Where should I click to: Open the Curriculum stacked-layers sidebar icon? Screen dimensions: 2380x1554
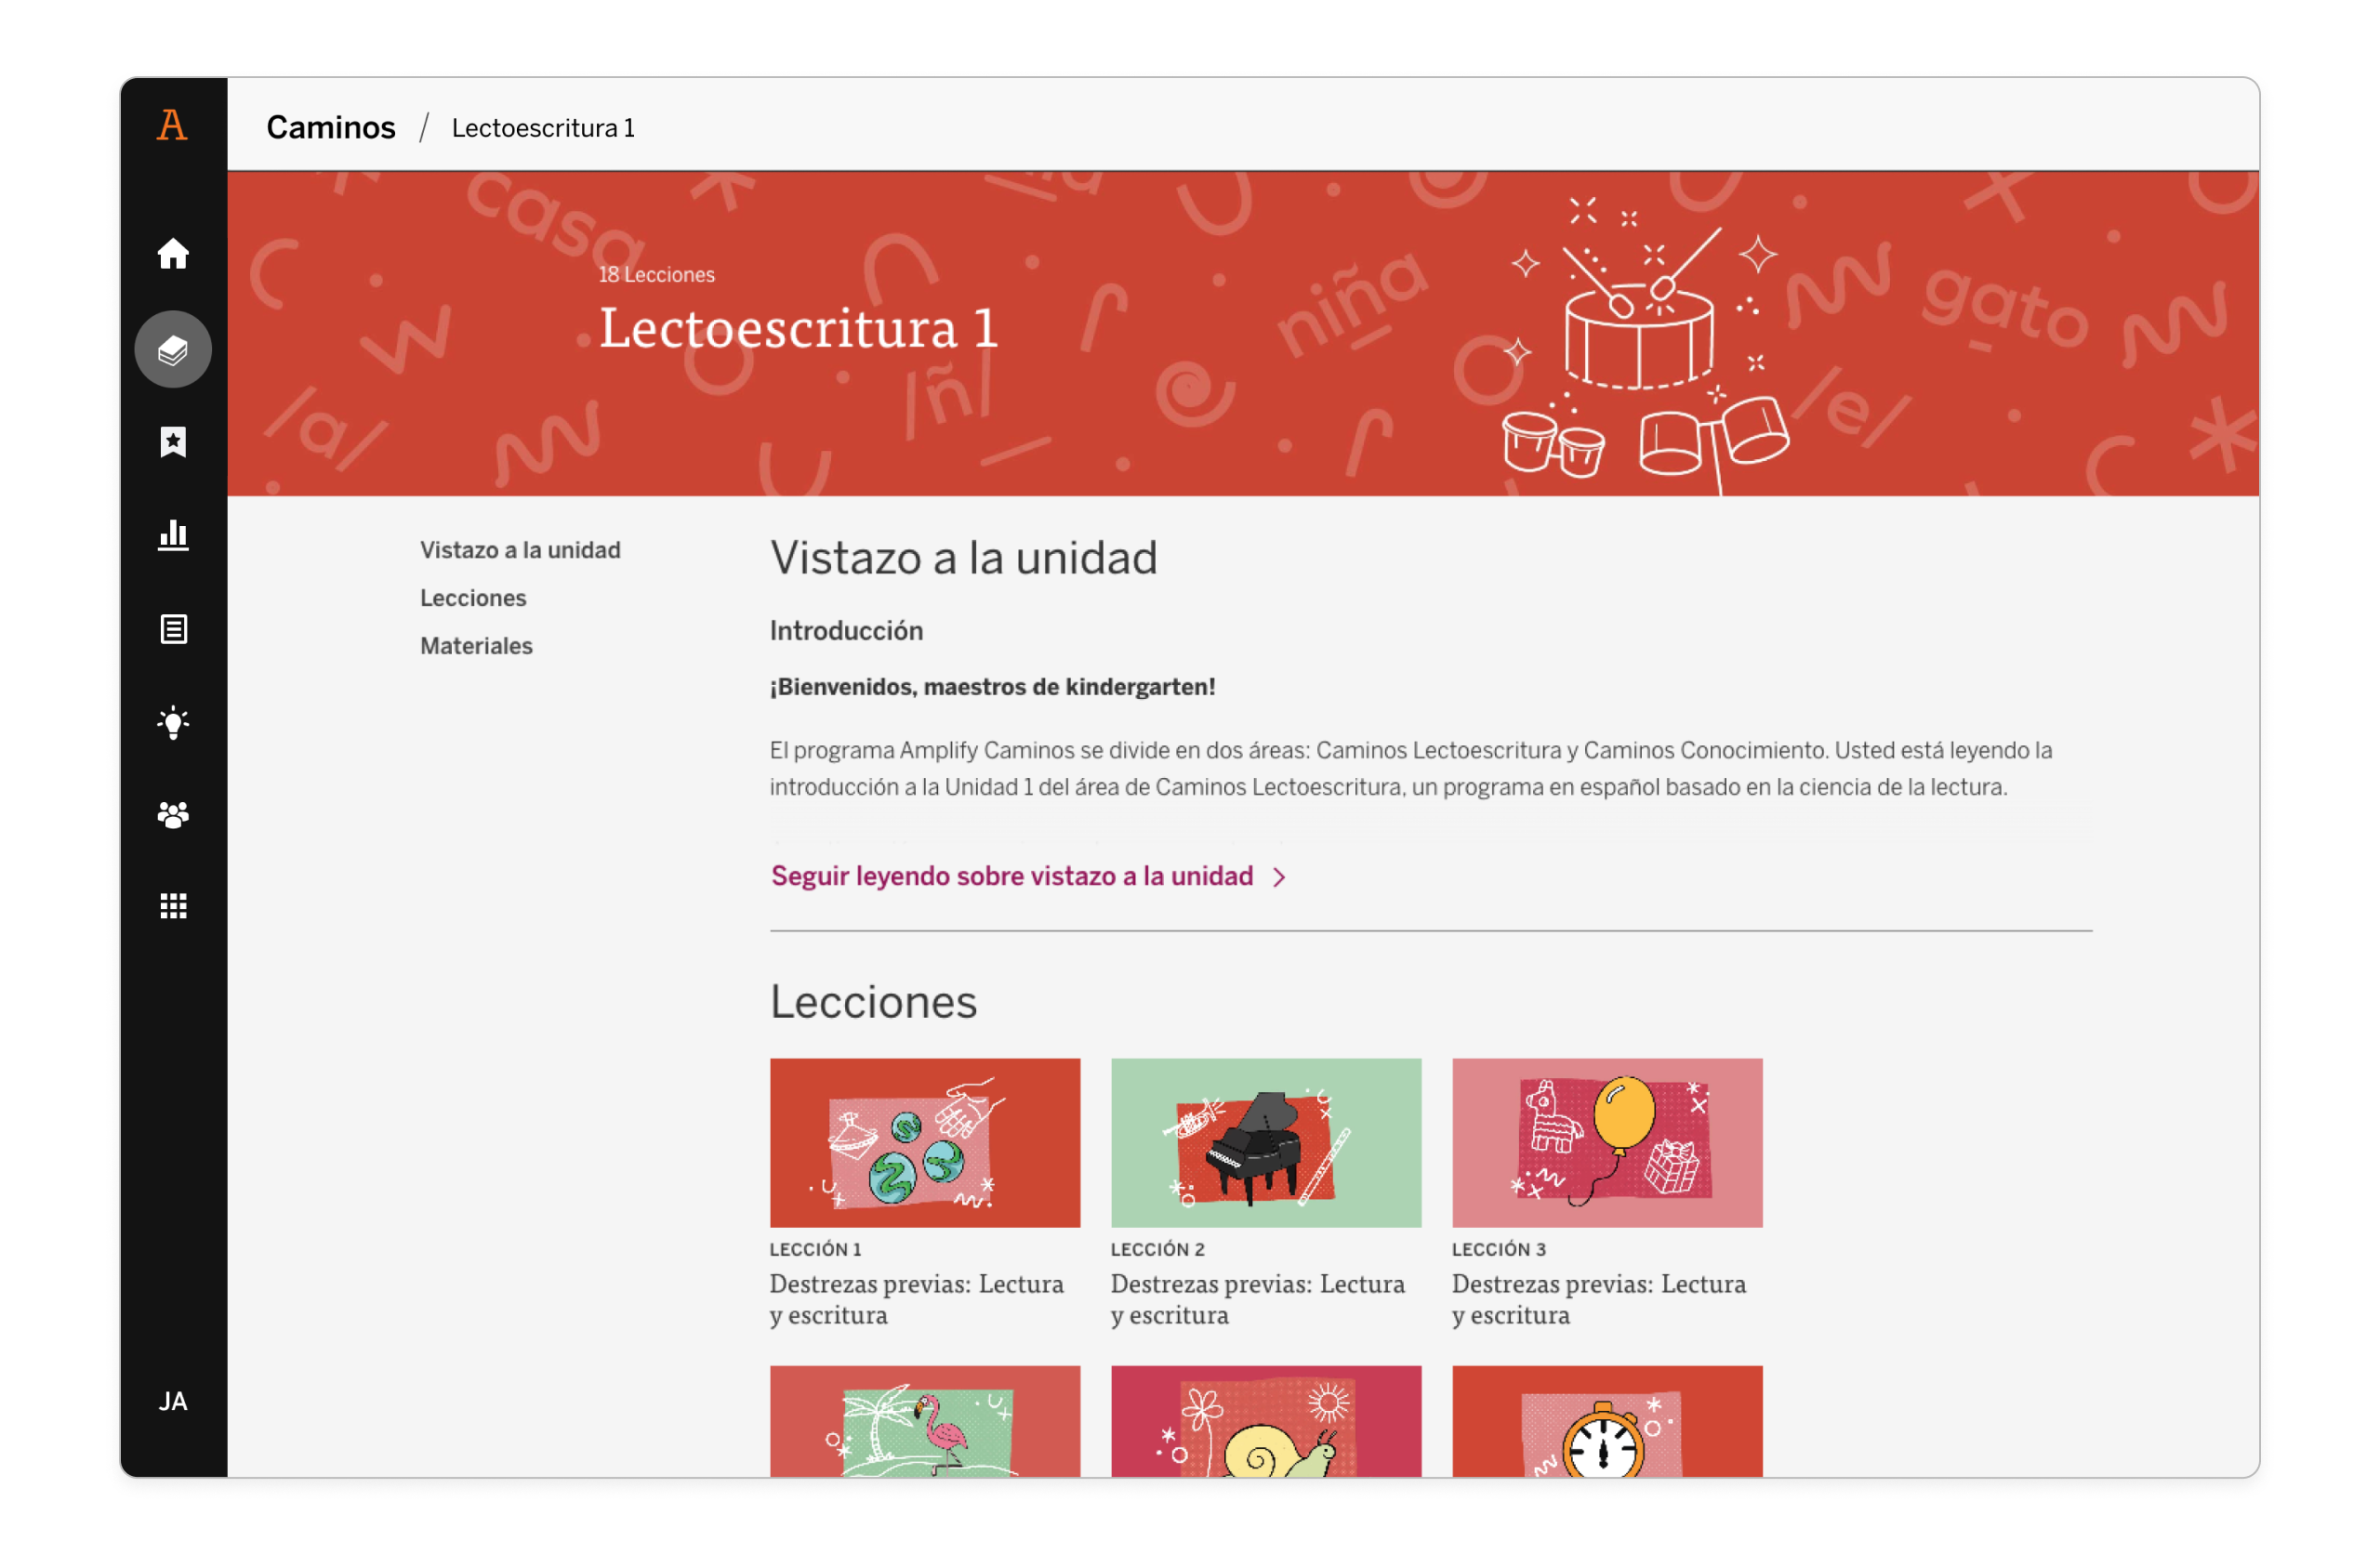pos(173,349)
